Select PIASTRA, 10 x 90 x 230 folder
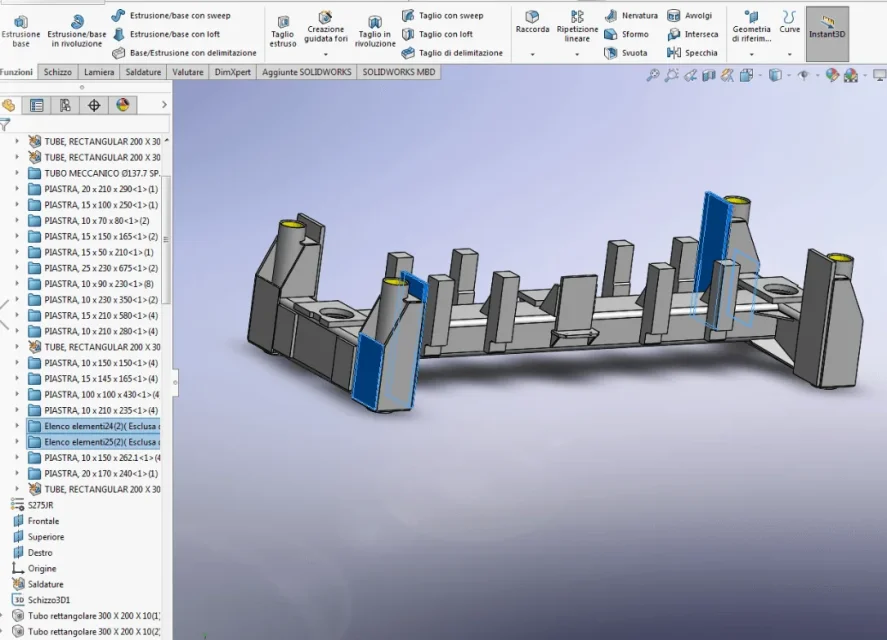 tap(93, 284)
